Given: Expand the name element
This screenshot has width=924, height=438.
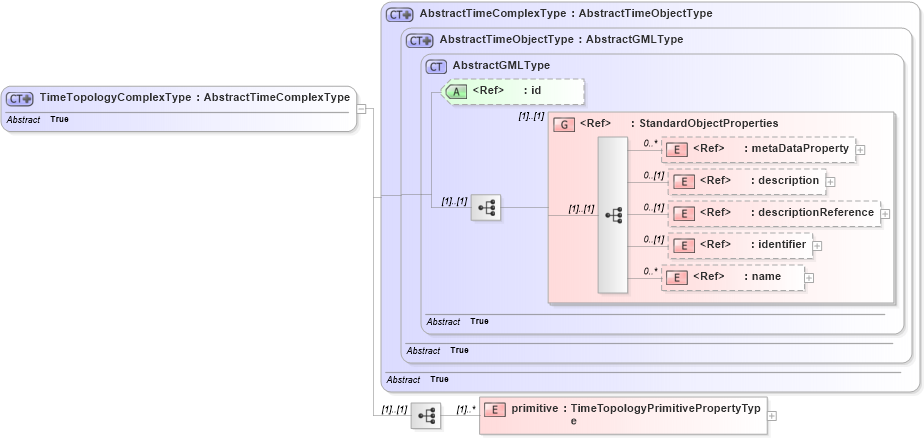Looking at the screenshot, I should (x=809, y=278).
